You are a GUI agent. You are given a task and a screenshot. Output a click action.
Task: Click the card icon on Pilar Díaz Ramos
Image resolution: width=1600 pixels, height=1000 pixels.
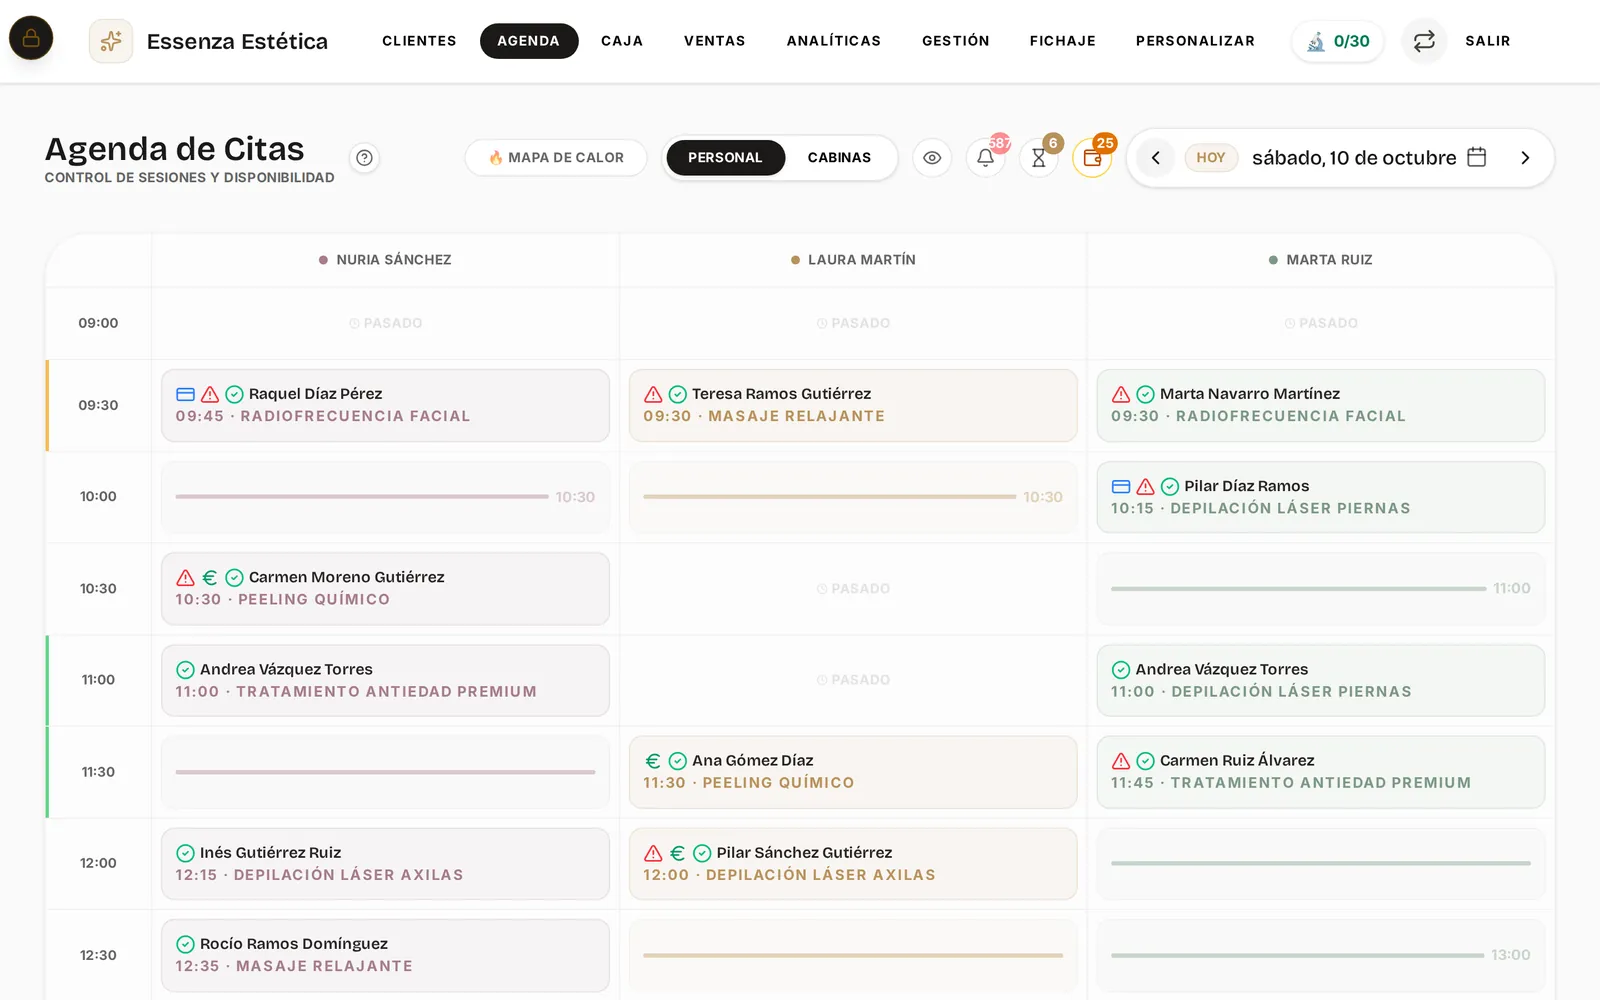point(1121,486)
